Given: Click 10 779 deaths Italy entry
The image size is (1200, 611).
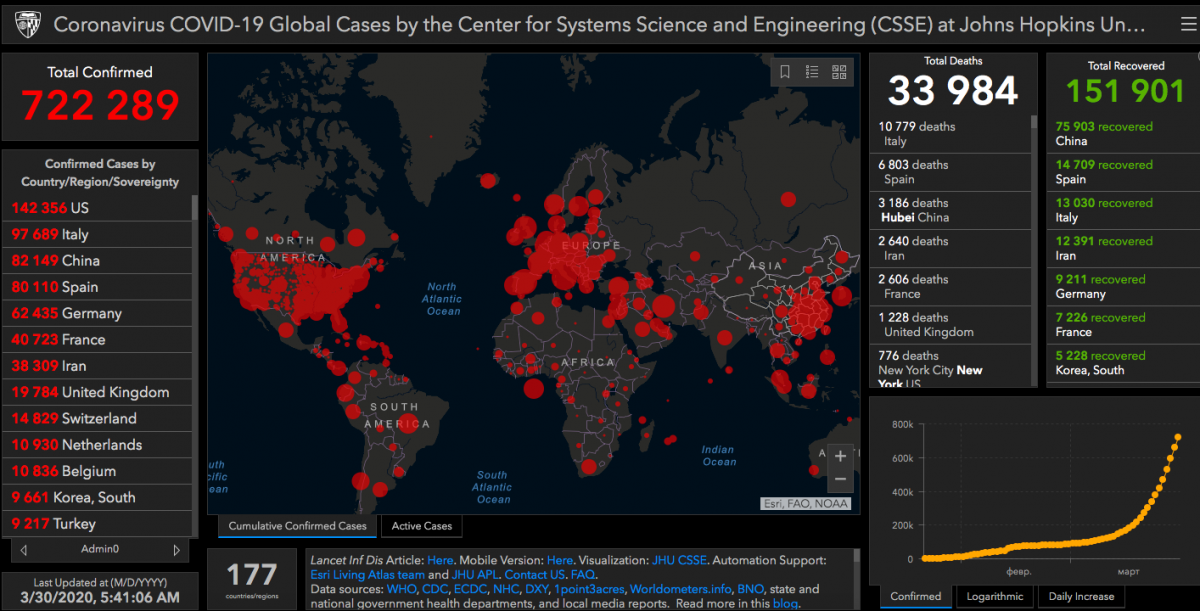Looking at the screenshot, I should tap(950, 134).
